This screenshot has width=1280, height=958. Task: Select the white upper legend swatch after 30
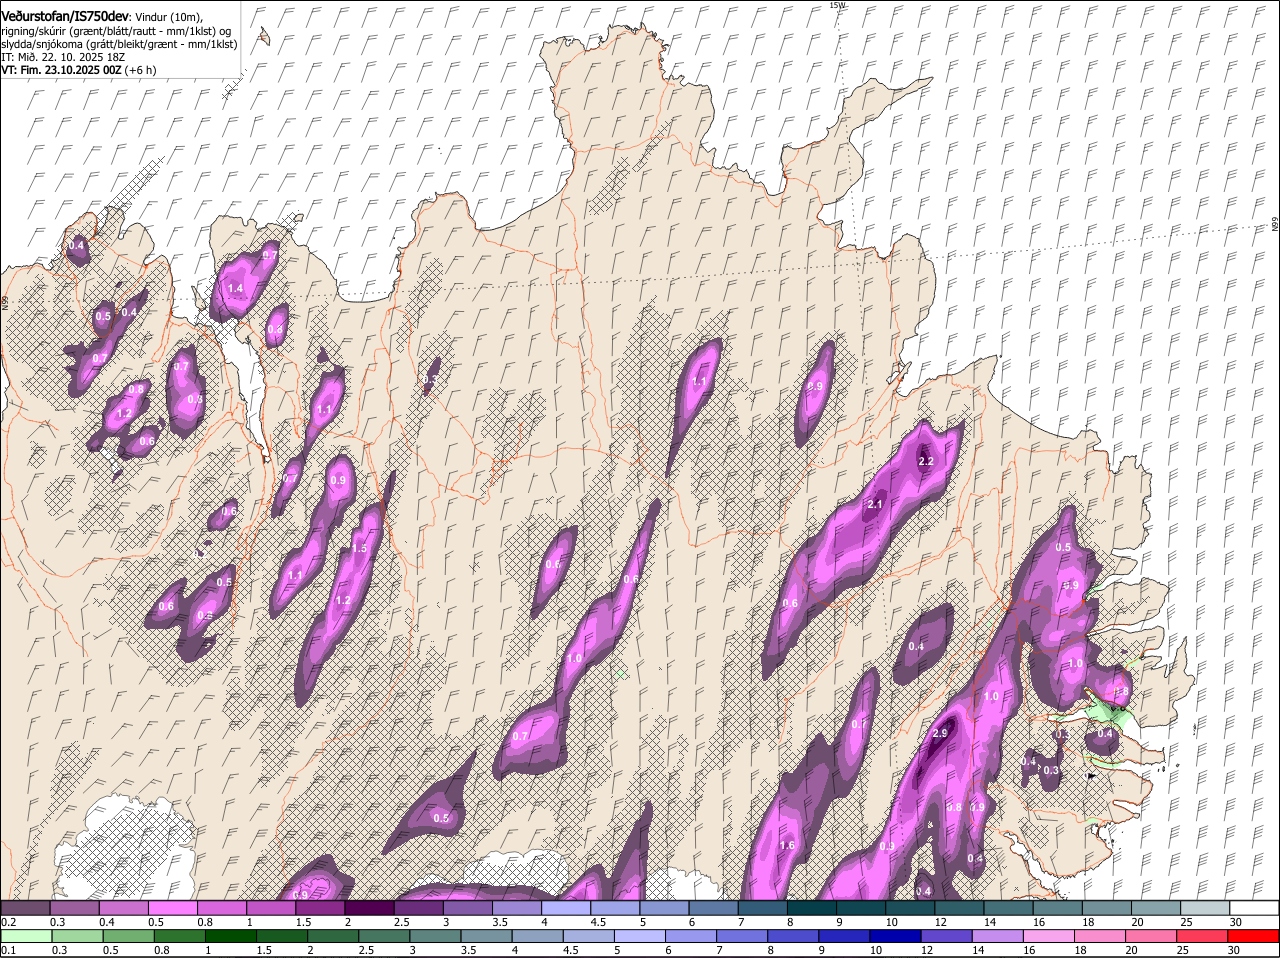coord(1254,907)
